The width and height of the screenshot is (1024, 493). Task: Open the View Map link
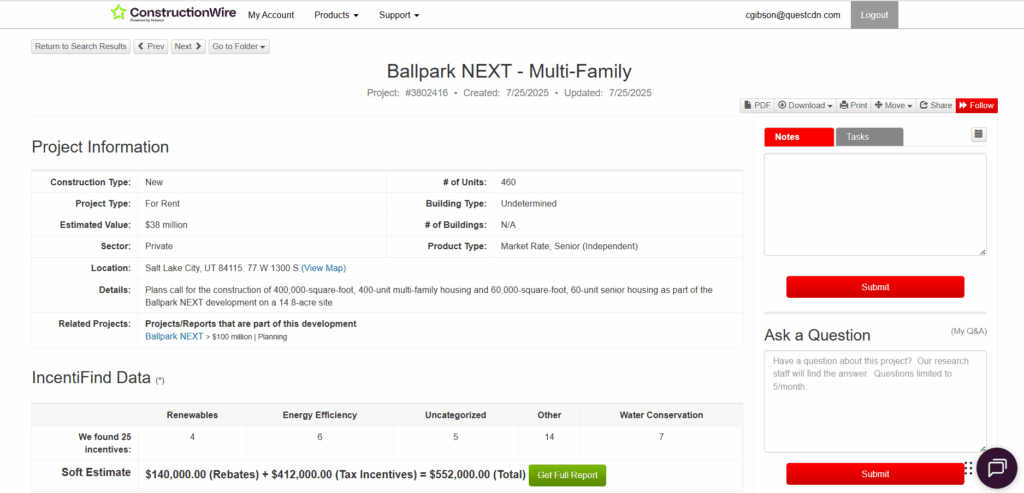[x=323, y=268]
